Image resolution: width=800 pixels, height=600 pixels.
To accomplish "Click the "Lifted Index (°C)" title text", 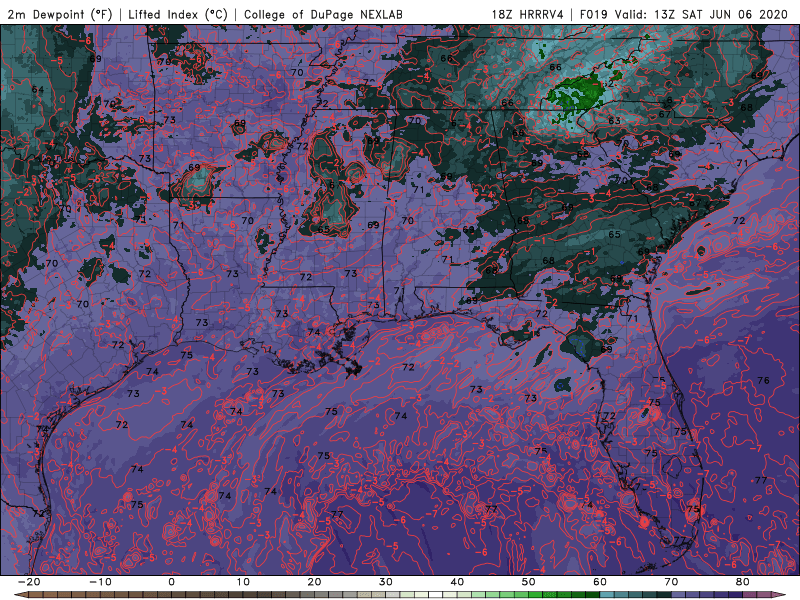I will 178,14.
